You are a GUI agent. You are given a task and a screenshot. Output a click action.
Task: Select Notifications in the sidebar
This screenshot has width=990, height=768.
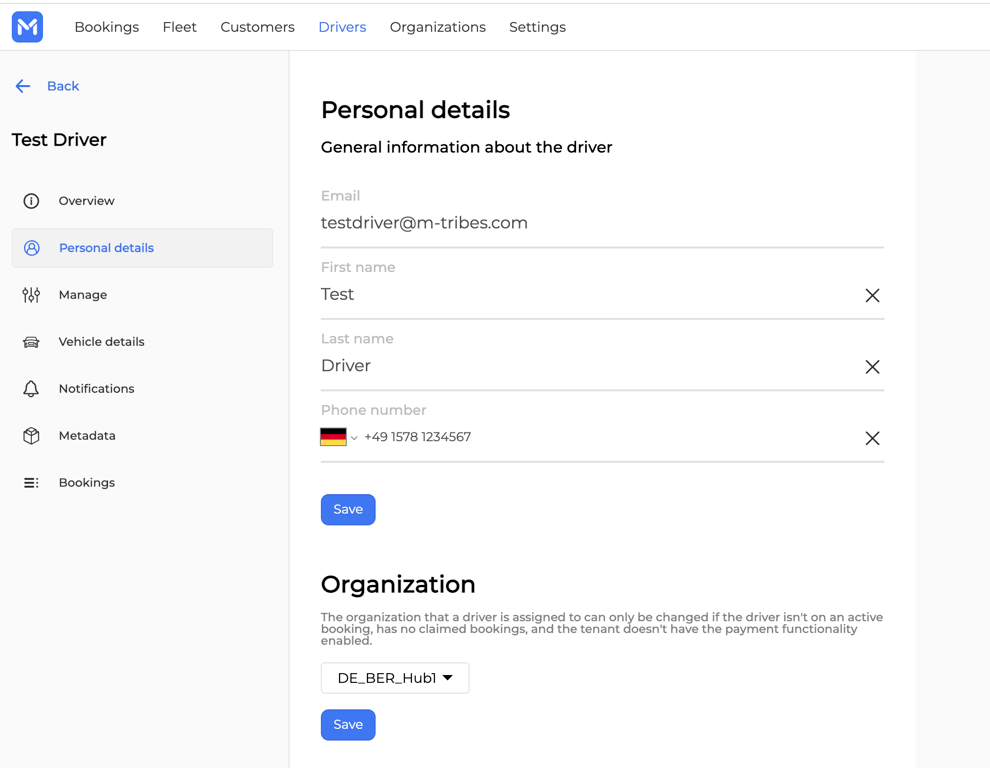click(142, 388)
